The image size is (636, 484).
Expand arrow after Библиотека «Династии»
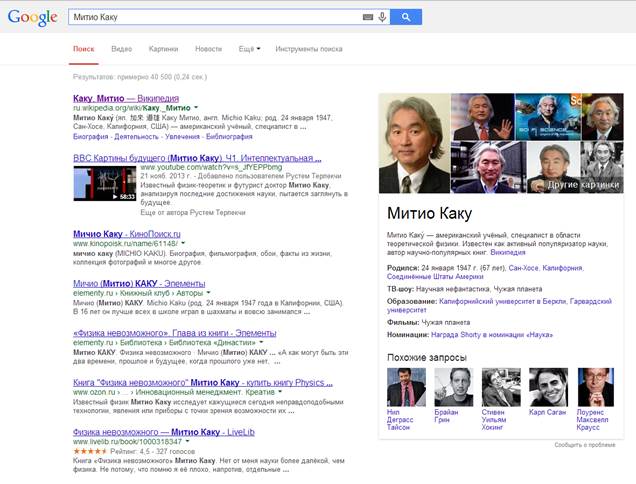point(261,342)
